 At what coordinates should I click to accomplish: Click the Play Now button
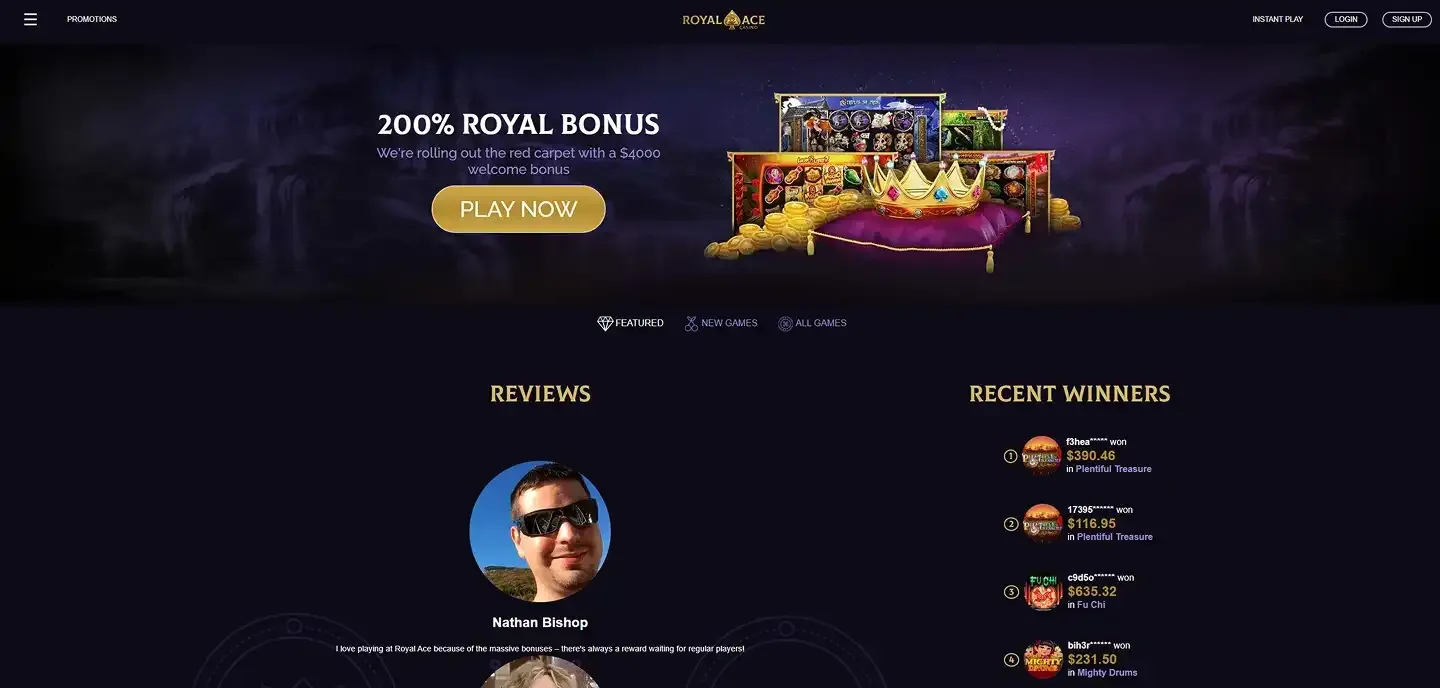coord(518,209)
